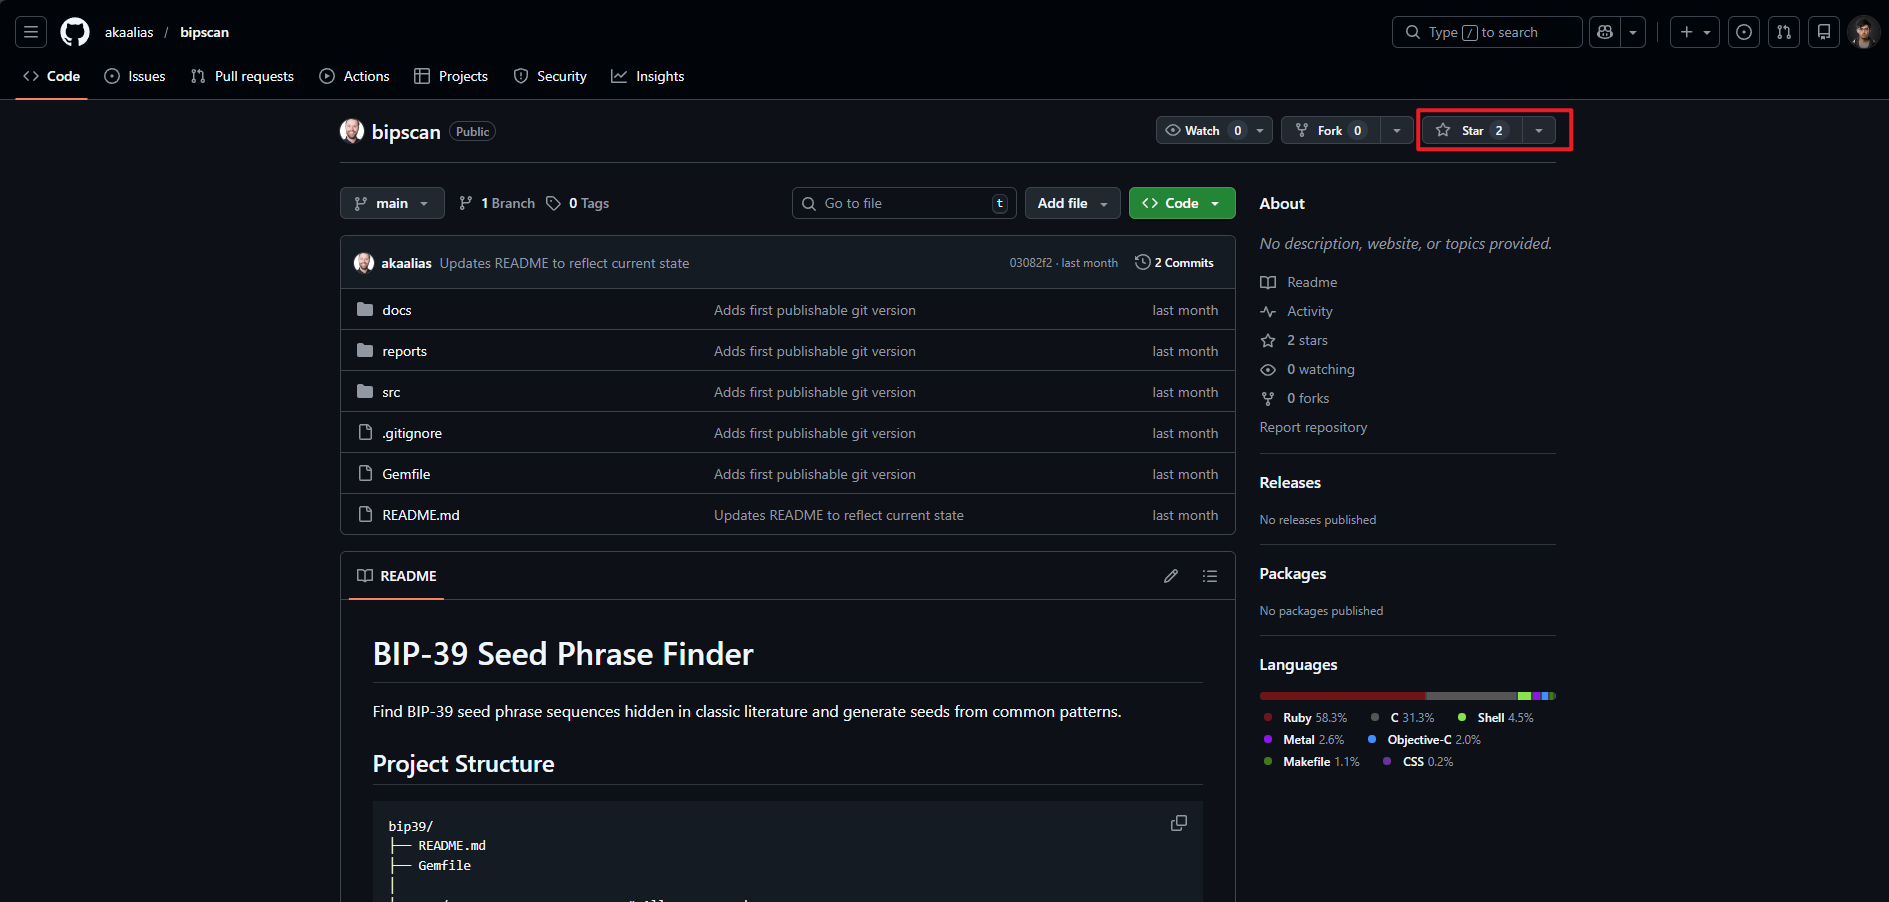
Task: View the 2 stars link
Action: [1294, 340]
